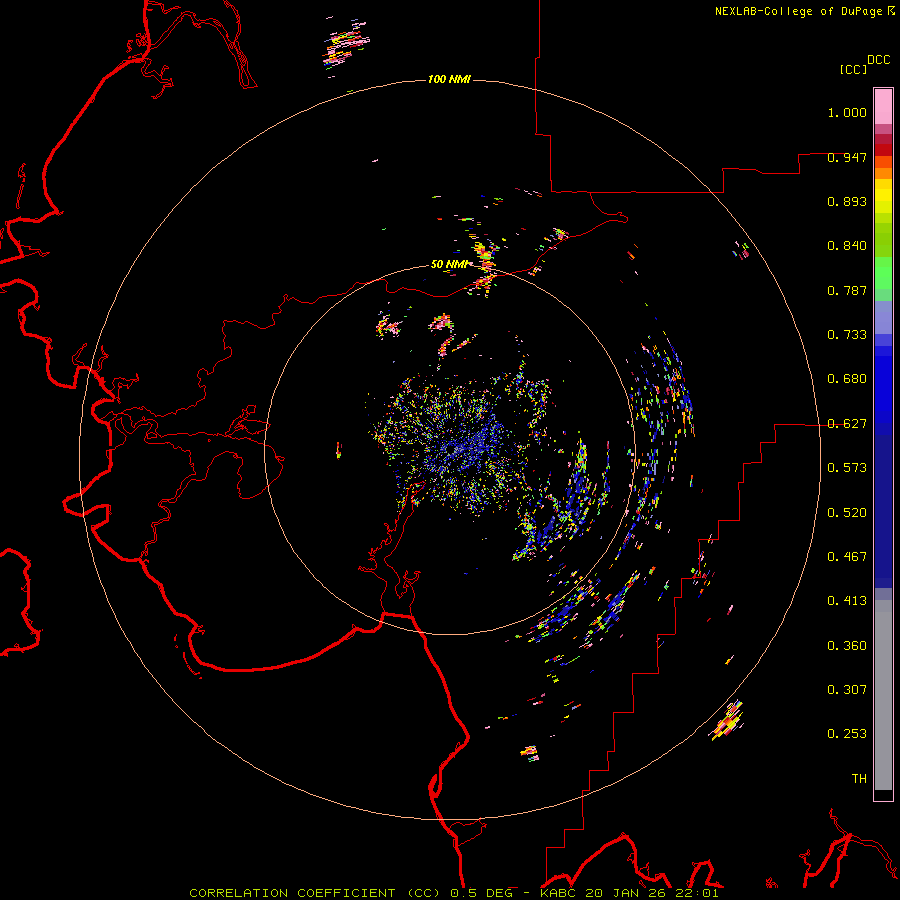Select the 0.680 scale value
The height and width of the screenshot is (900, 900).
click(847, 379)
